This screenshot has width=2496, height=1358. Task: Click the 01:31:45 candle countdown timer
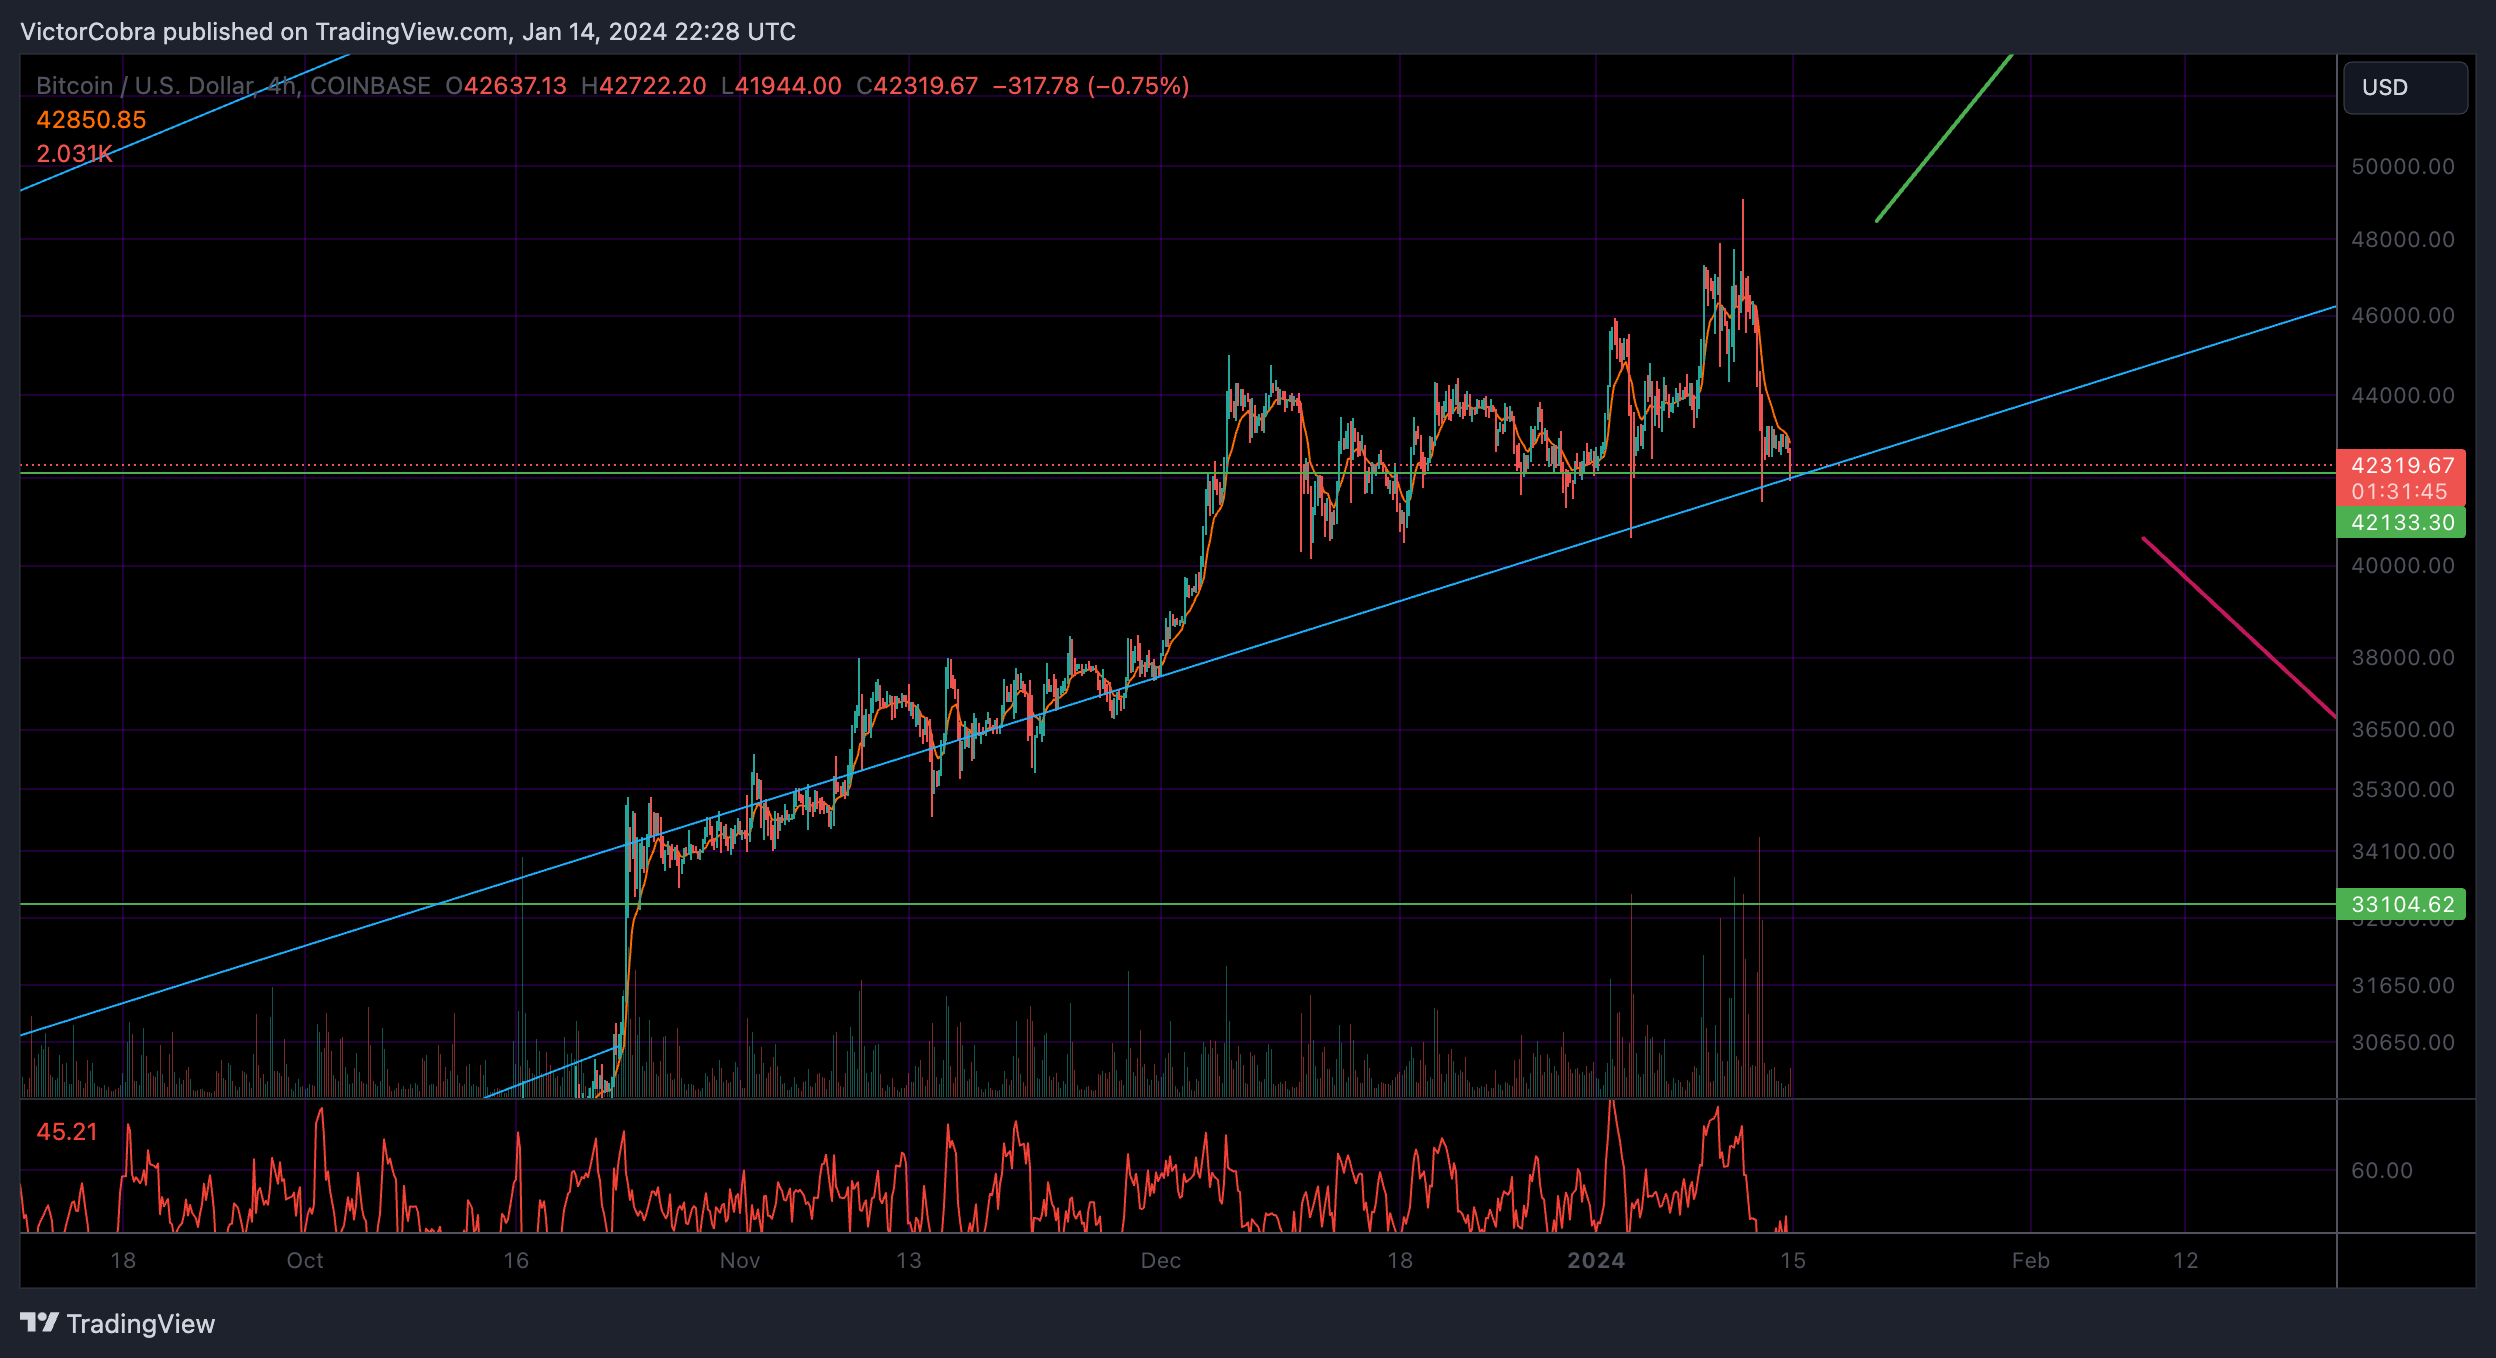pyautogui.click(x=2399, y=492)
